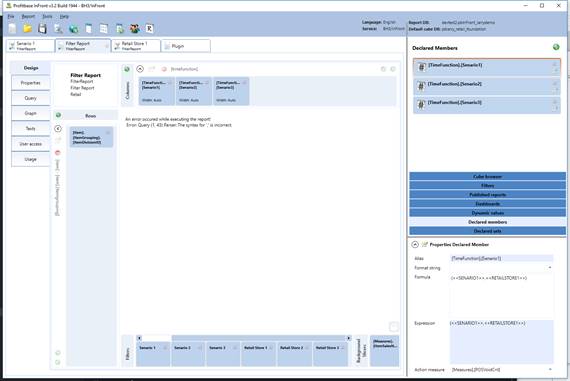Select the Retail Store 2 filter tile

294,354
